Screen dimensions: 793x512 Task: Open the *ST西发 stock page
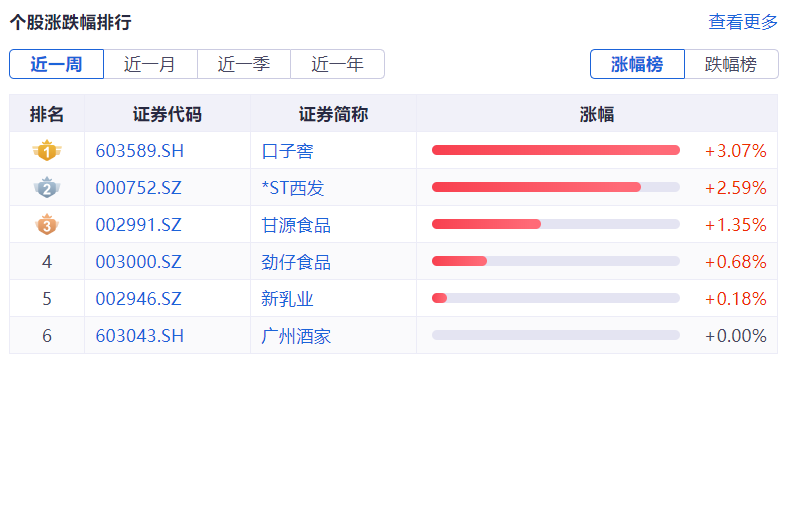coord(293,188)
